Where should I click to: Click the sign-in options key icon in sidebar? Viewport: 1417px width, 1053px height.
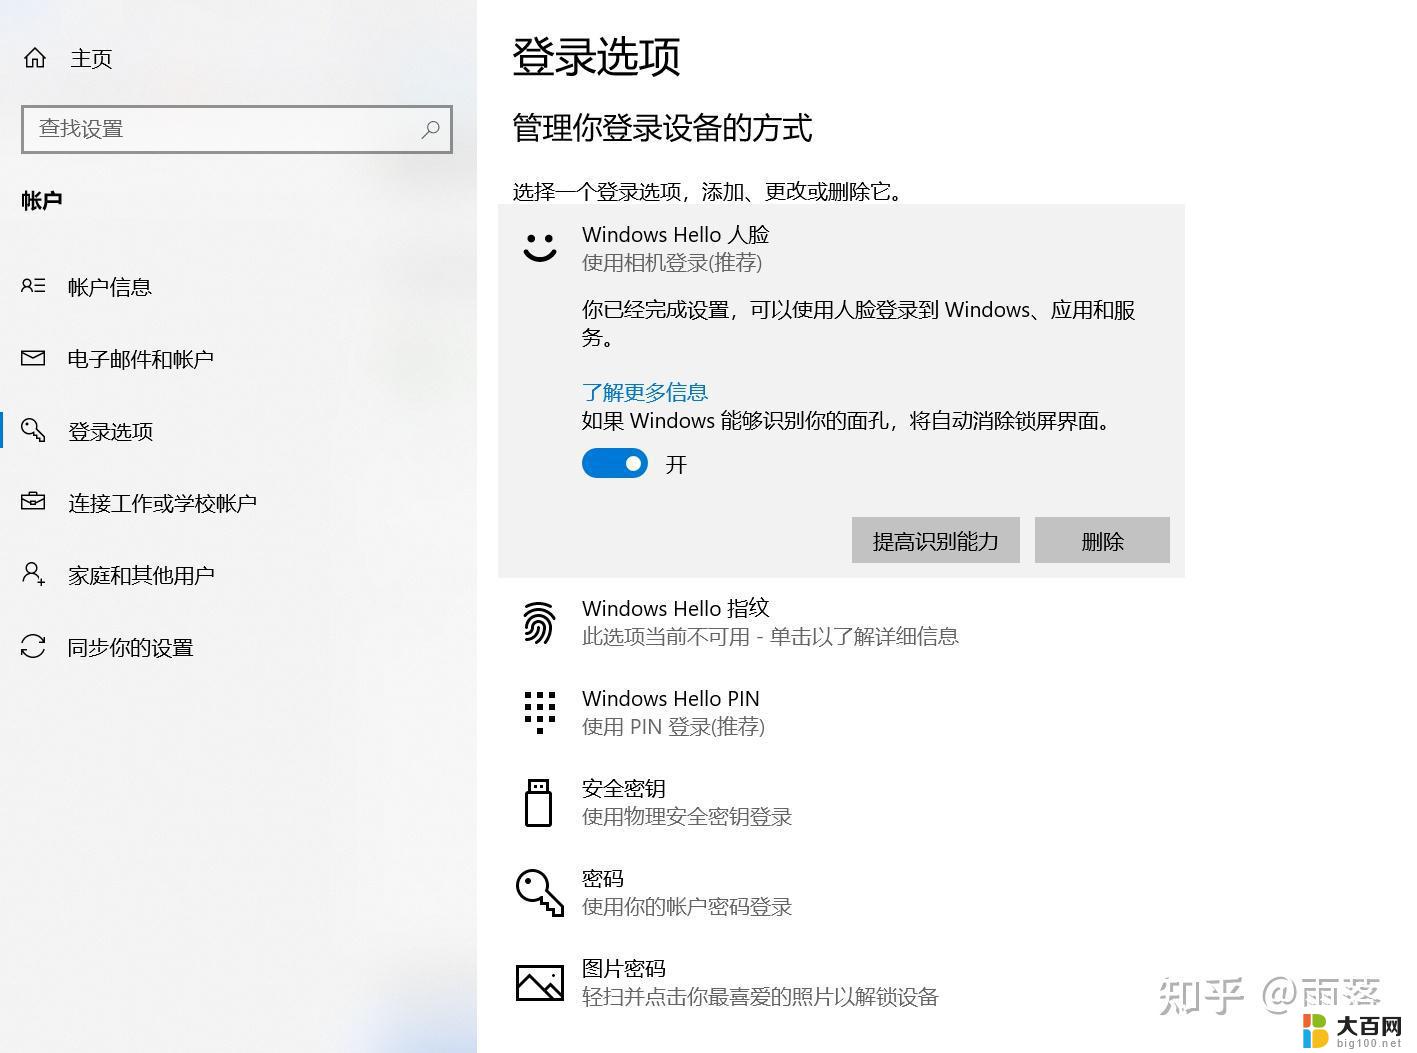[x=33, y=430]
